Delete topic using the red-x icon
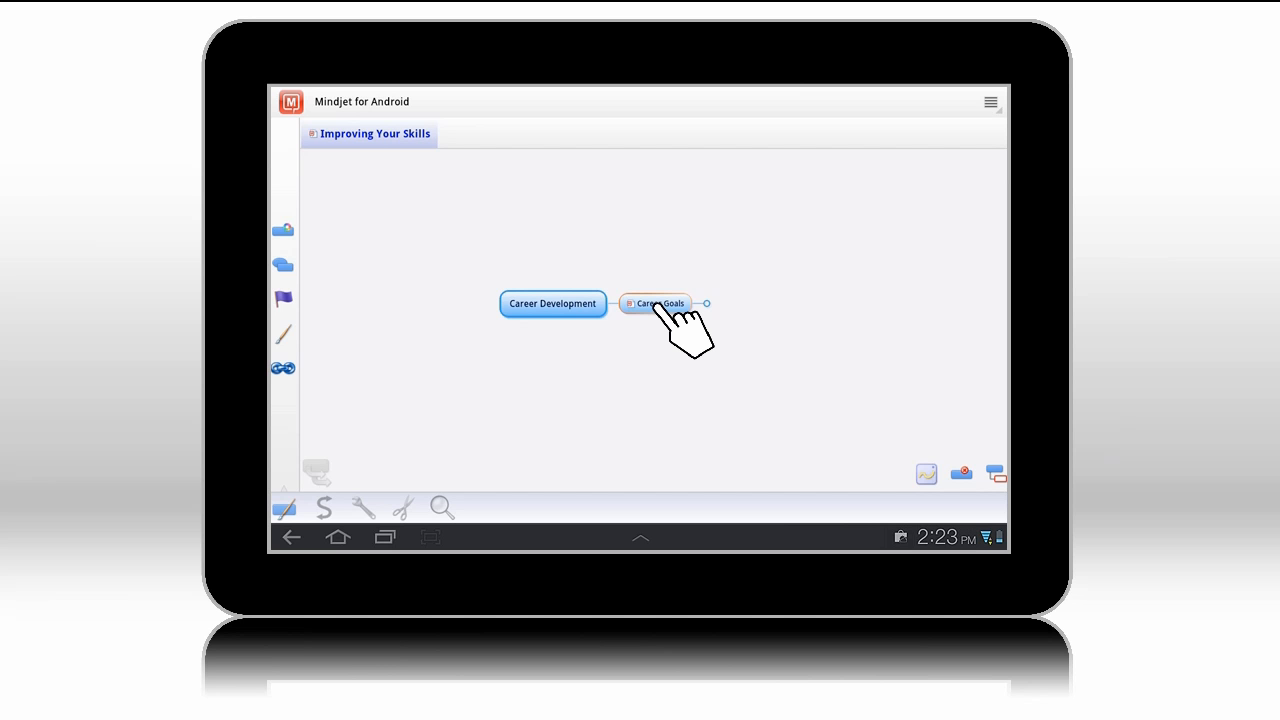Screen dimensions: 1280x720 click(961, 473)
